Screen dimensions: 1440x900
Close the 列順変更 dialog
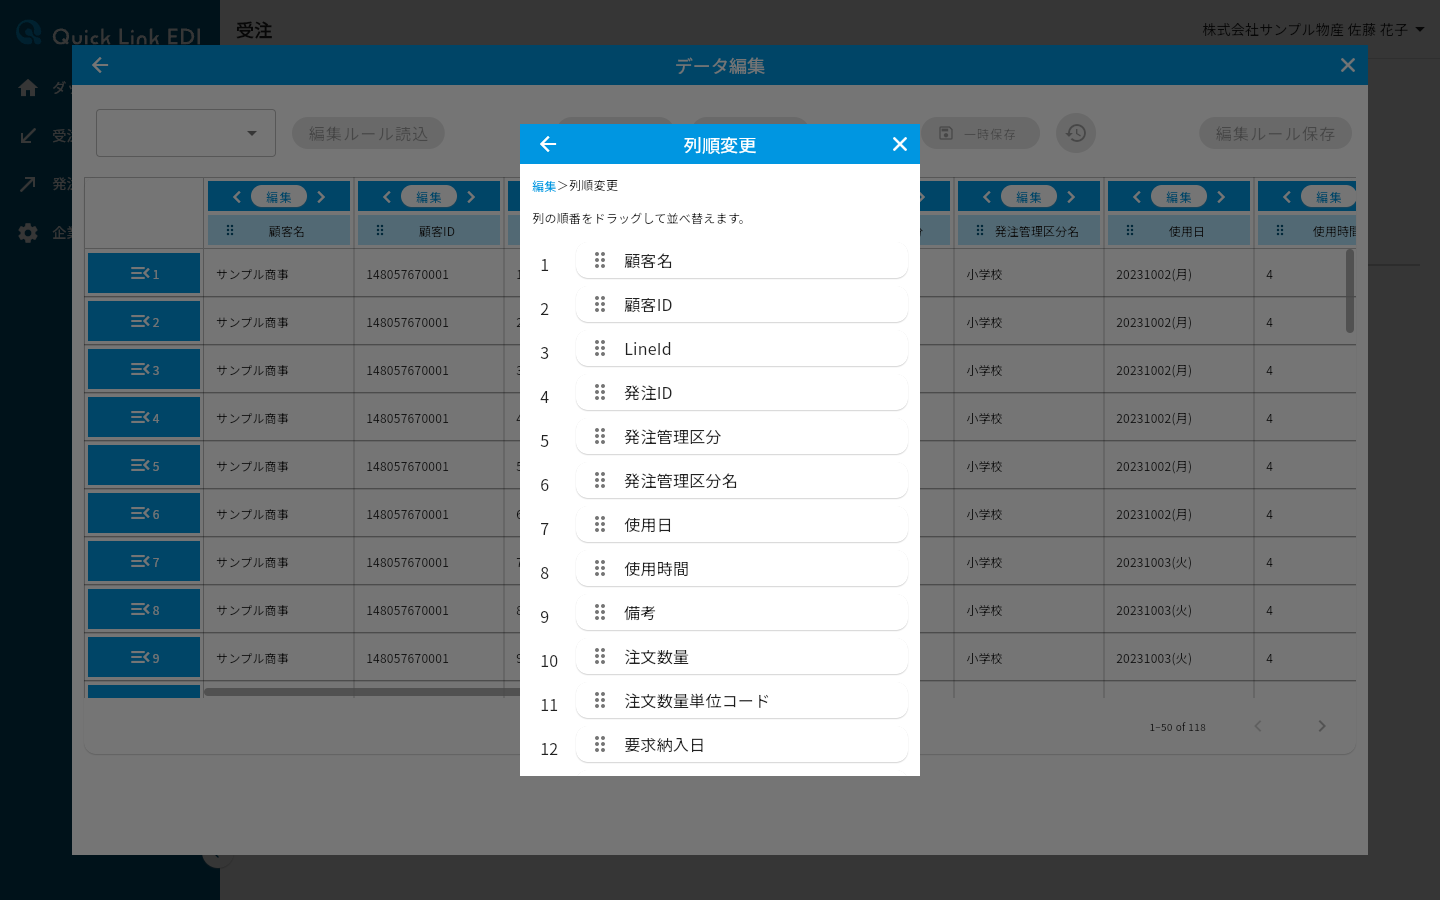[x=900, y=144]
